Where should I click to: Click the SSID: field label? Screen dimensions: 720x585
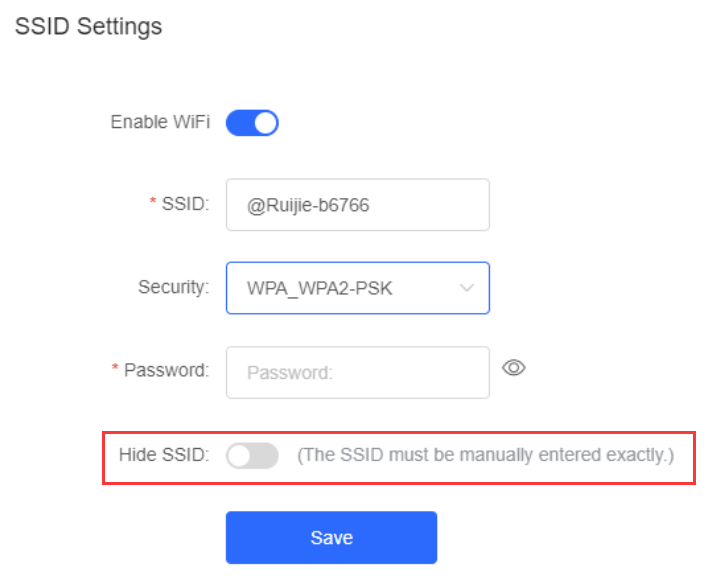pos(186,203)
